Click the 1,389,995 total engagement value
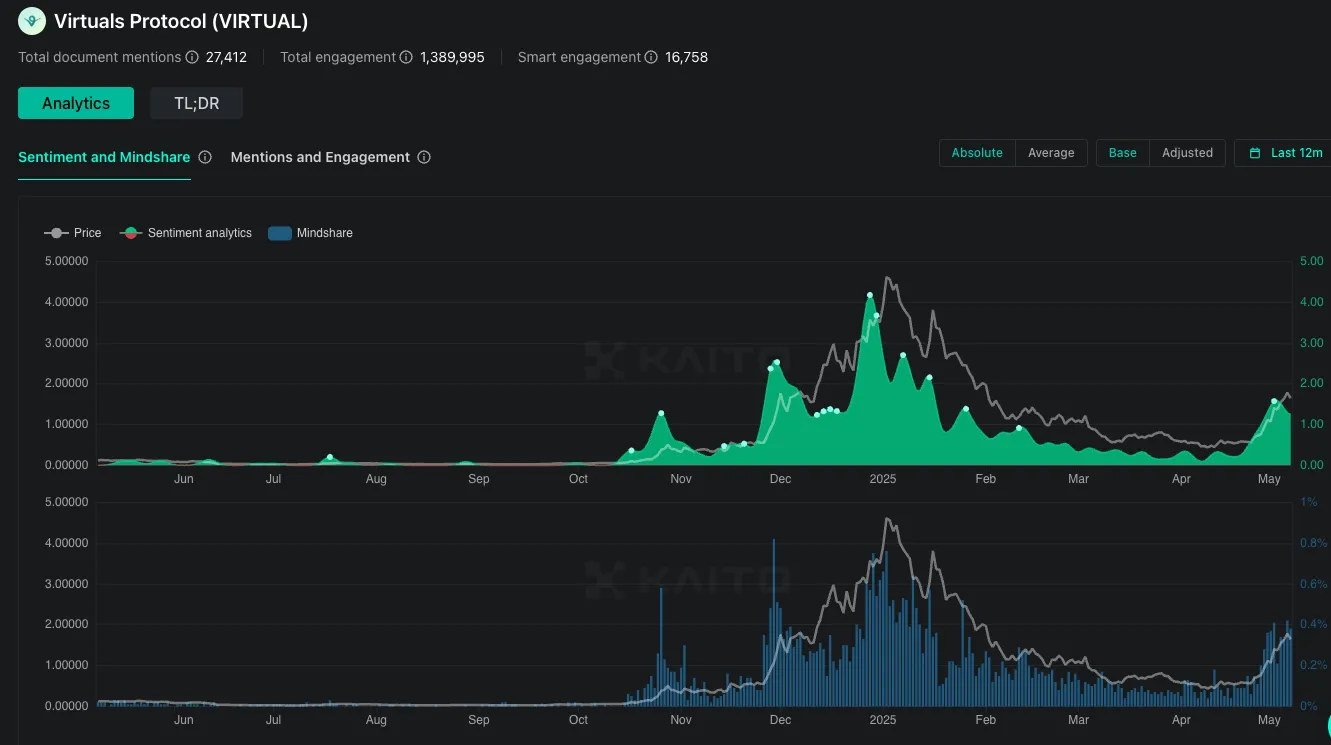This screenshot has height=745, width=1331. (x=452, y=57)
